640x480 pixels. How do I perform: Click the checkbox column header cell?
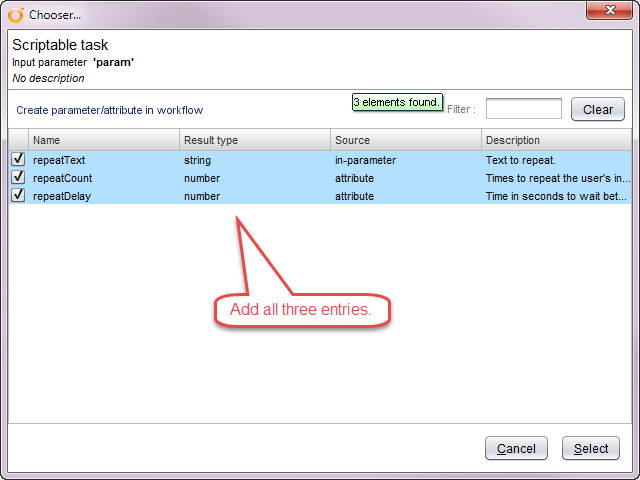pyautogui.click(x=18, y=140)
